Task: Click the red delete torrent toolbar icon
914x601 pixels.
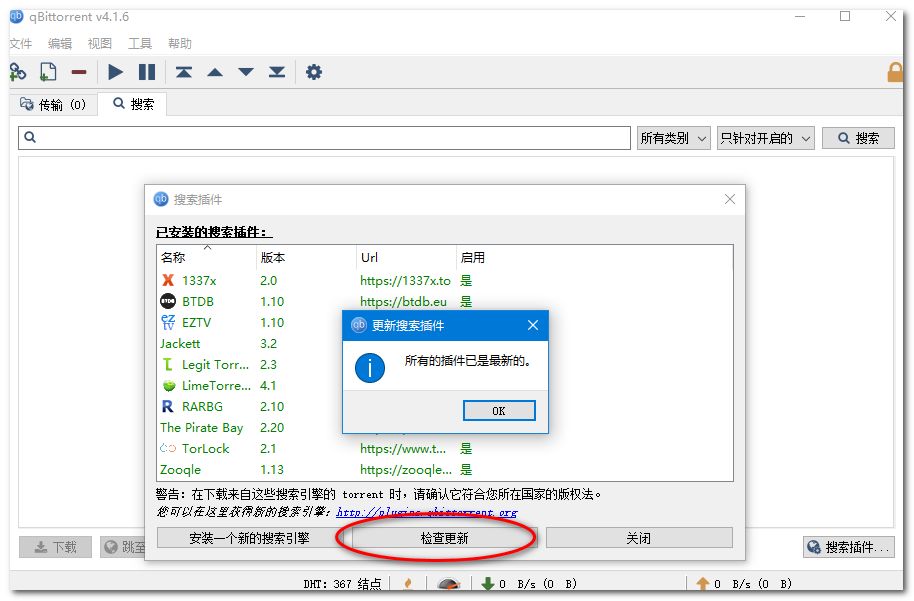Action: point(79,72)
